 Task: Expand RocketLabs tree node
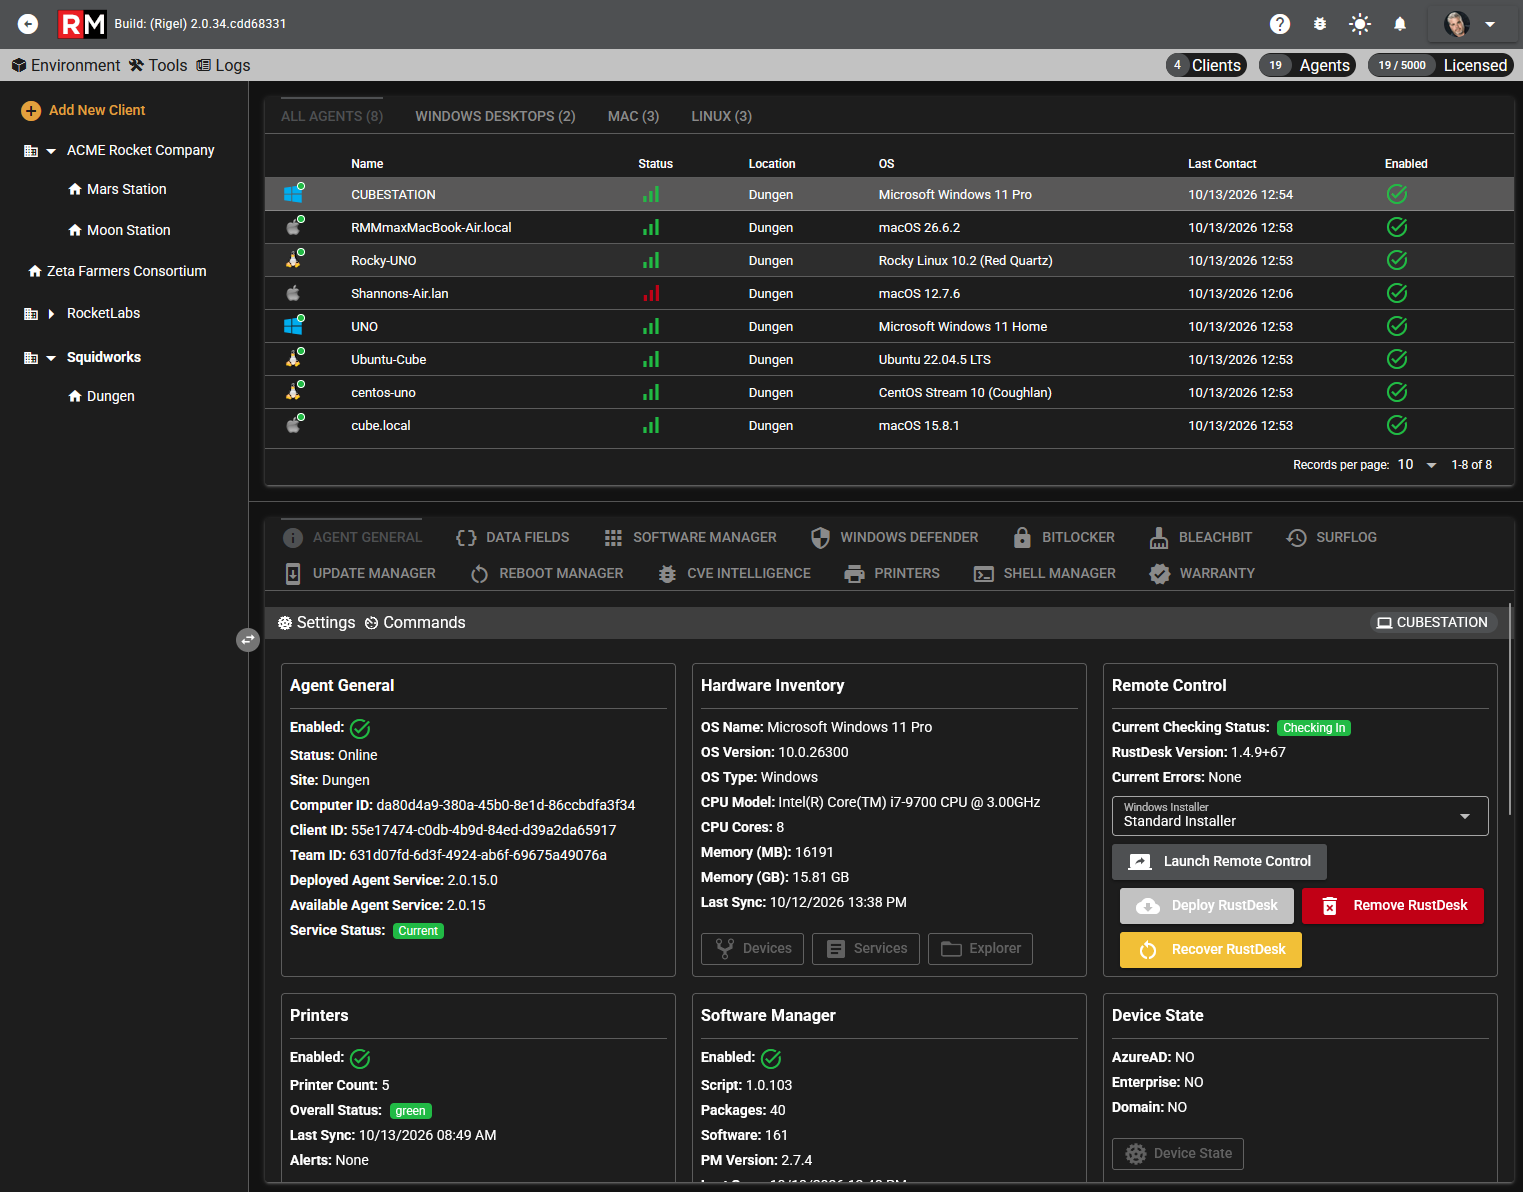coord(51,314)
